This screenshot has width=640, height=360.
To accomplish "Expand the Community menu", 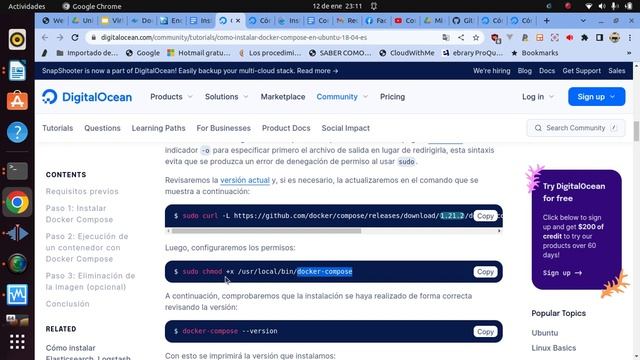I will click(342, 97).
